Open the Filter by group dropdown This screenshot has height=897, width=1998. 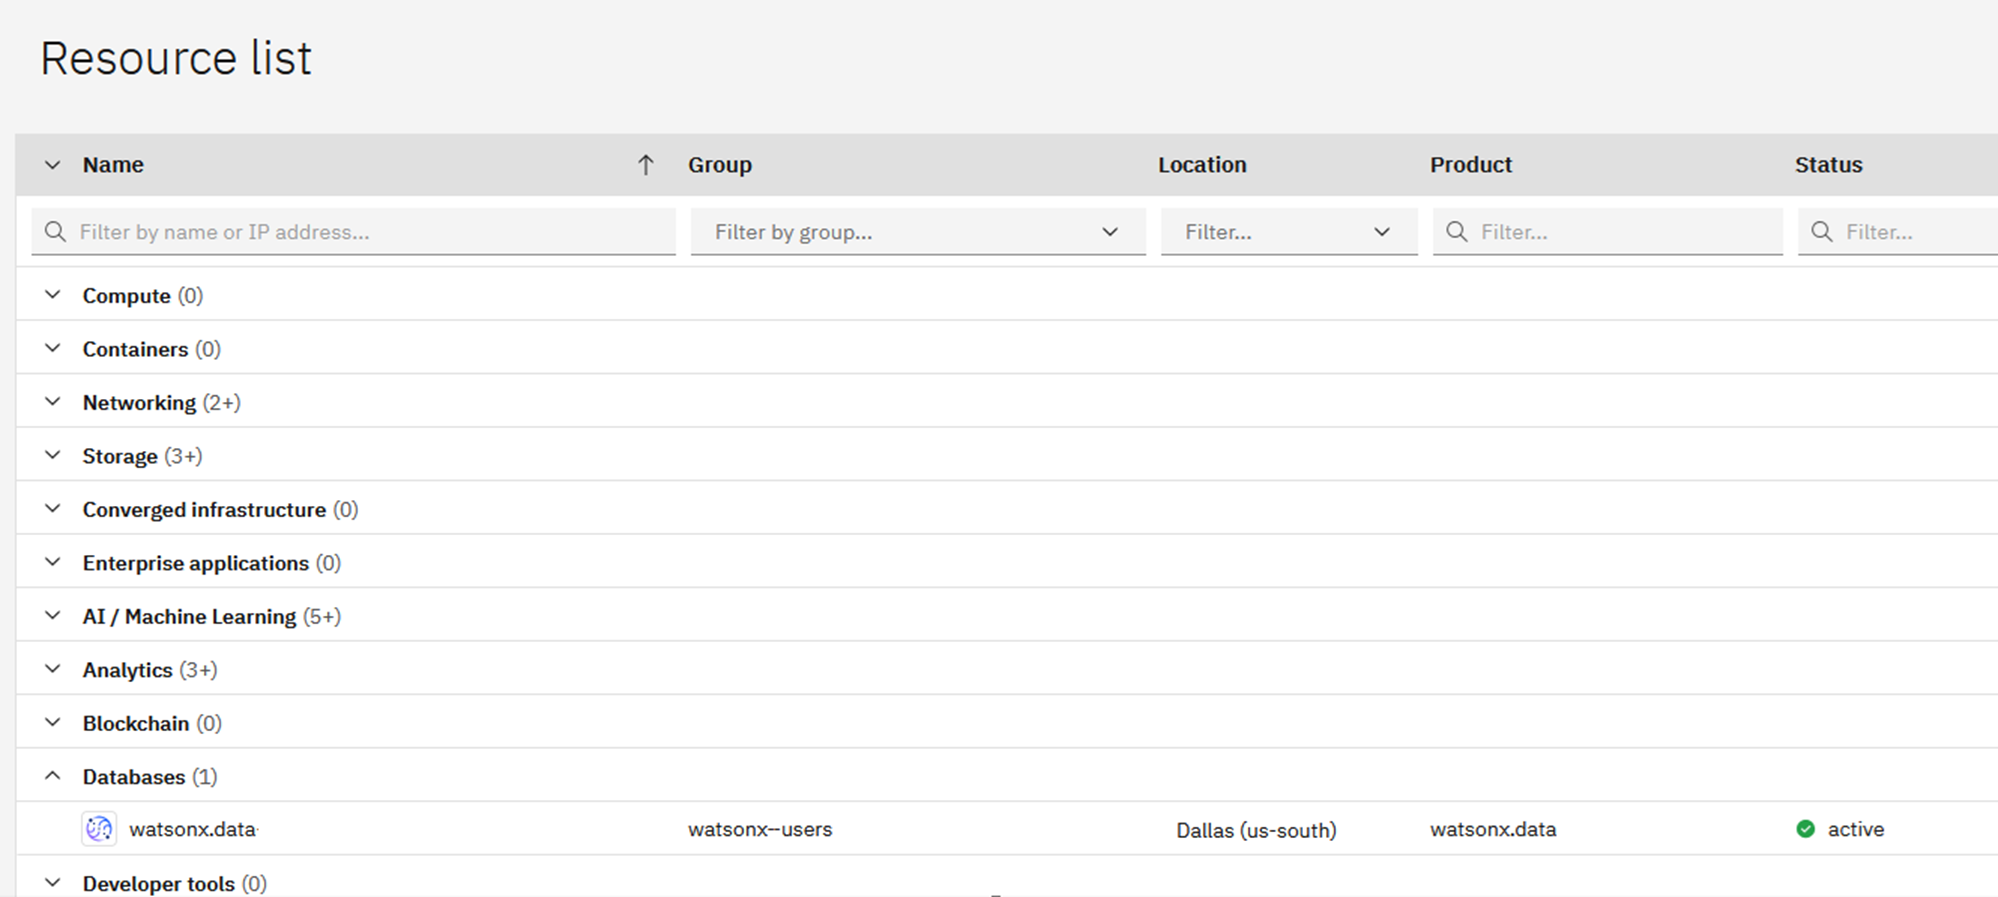tap(916, 232)
